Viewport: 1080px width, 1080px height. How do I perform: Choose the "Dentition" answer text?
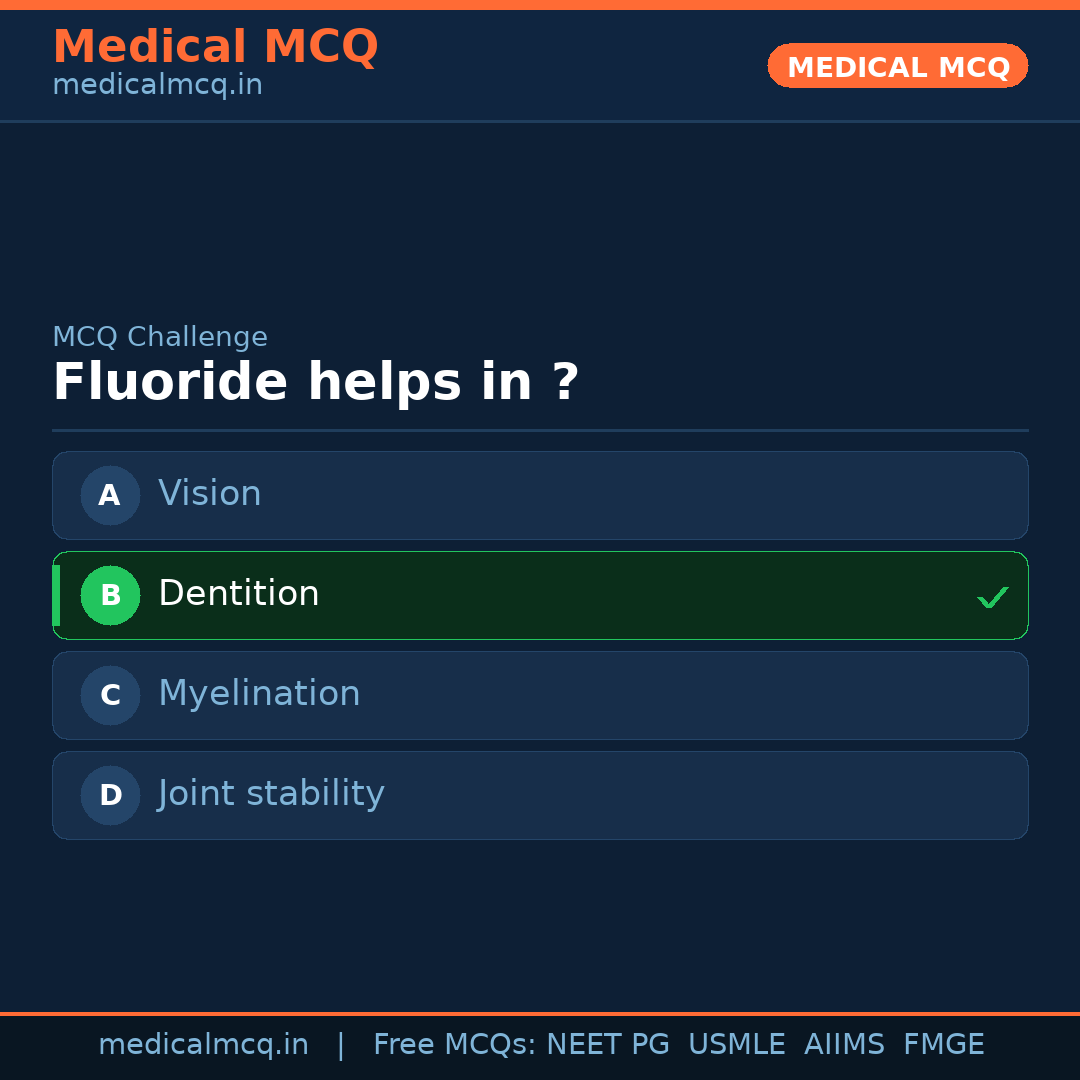239,594
